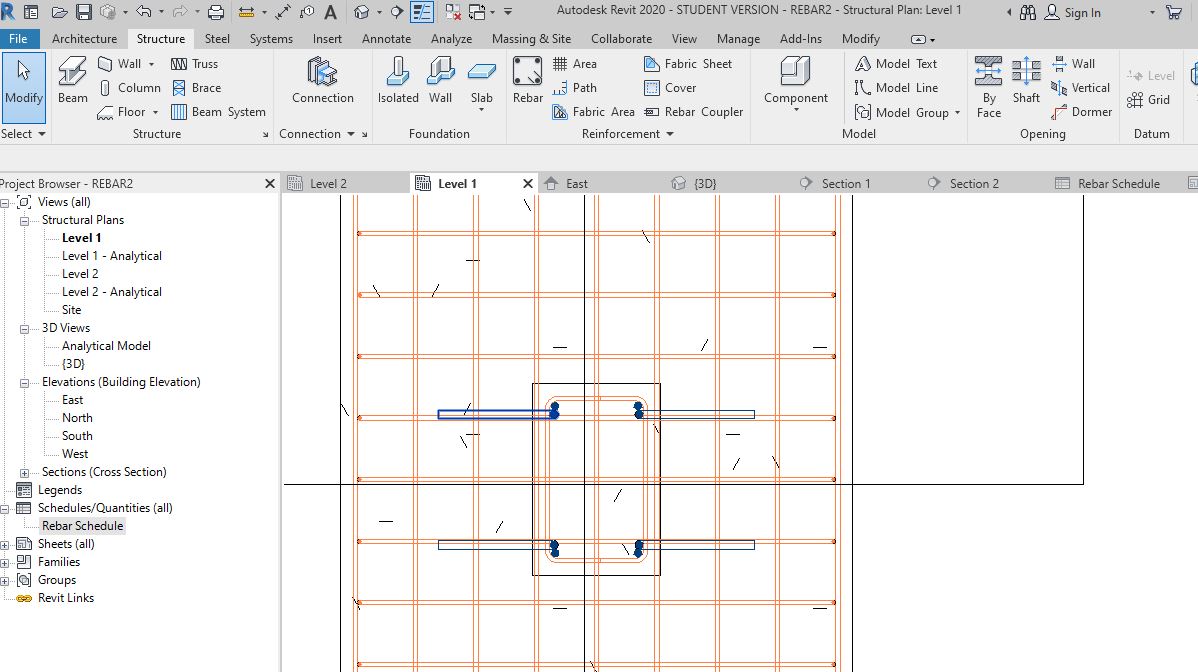Select the Isolated foundation tool

397,80
